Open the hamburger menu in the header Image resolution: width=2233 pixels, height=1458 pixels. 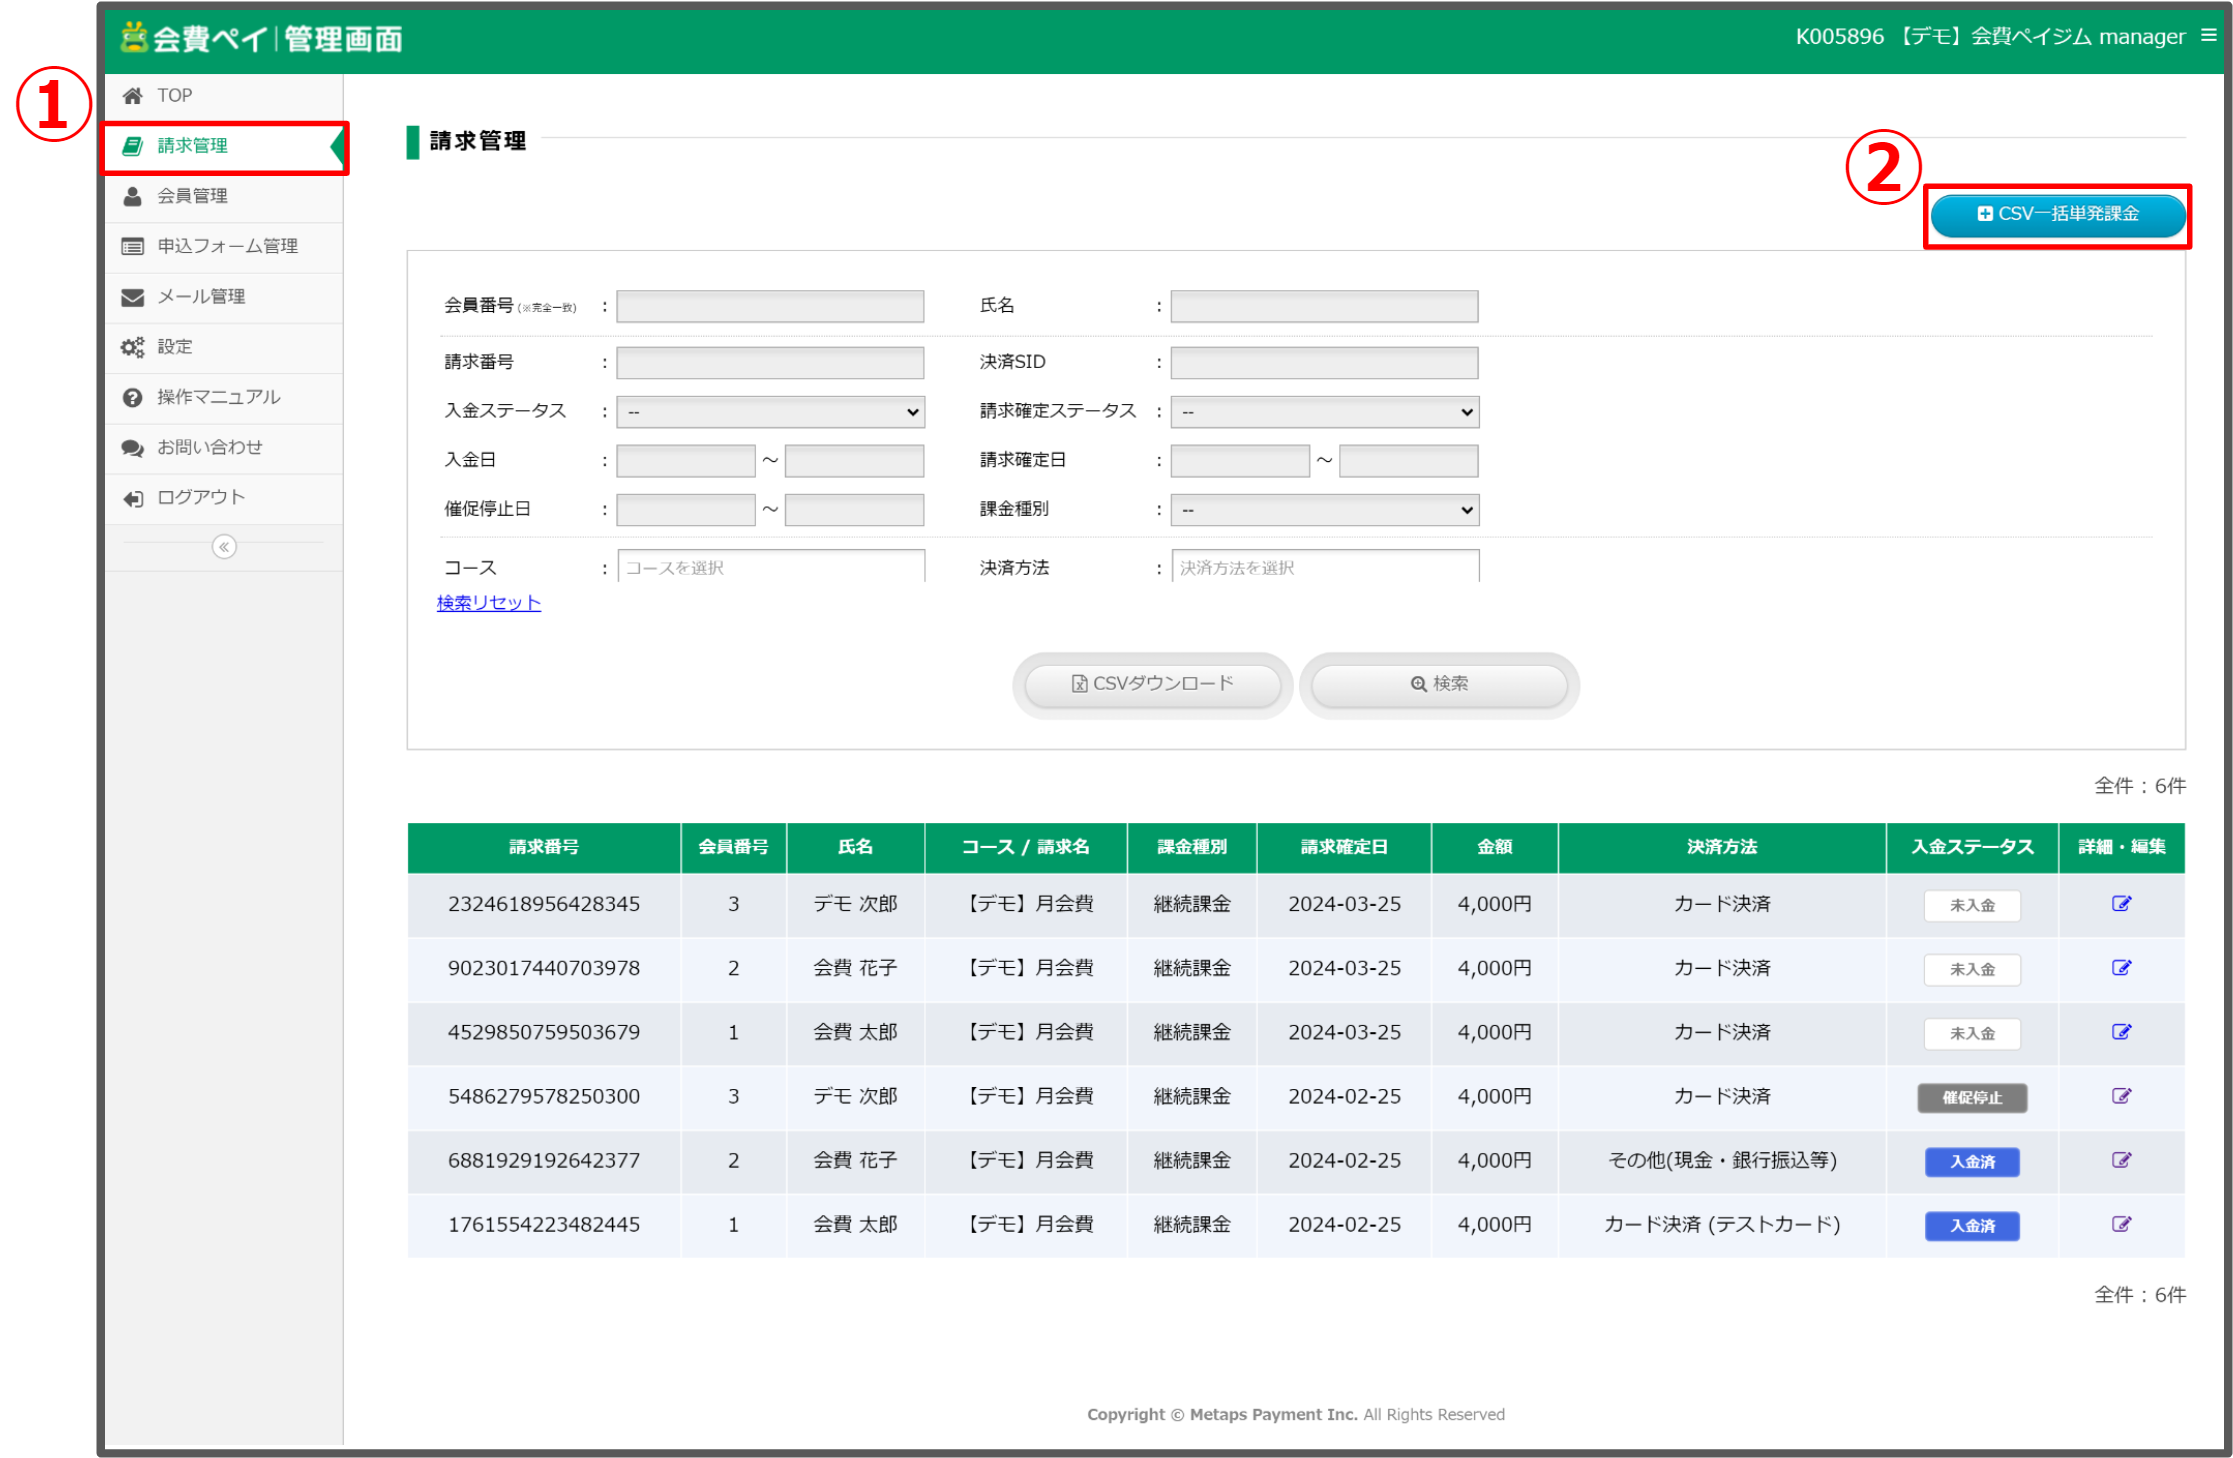point(2208,36)
